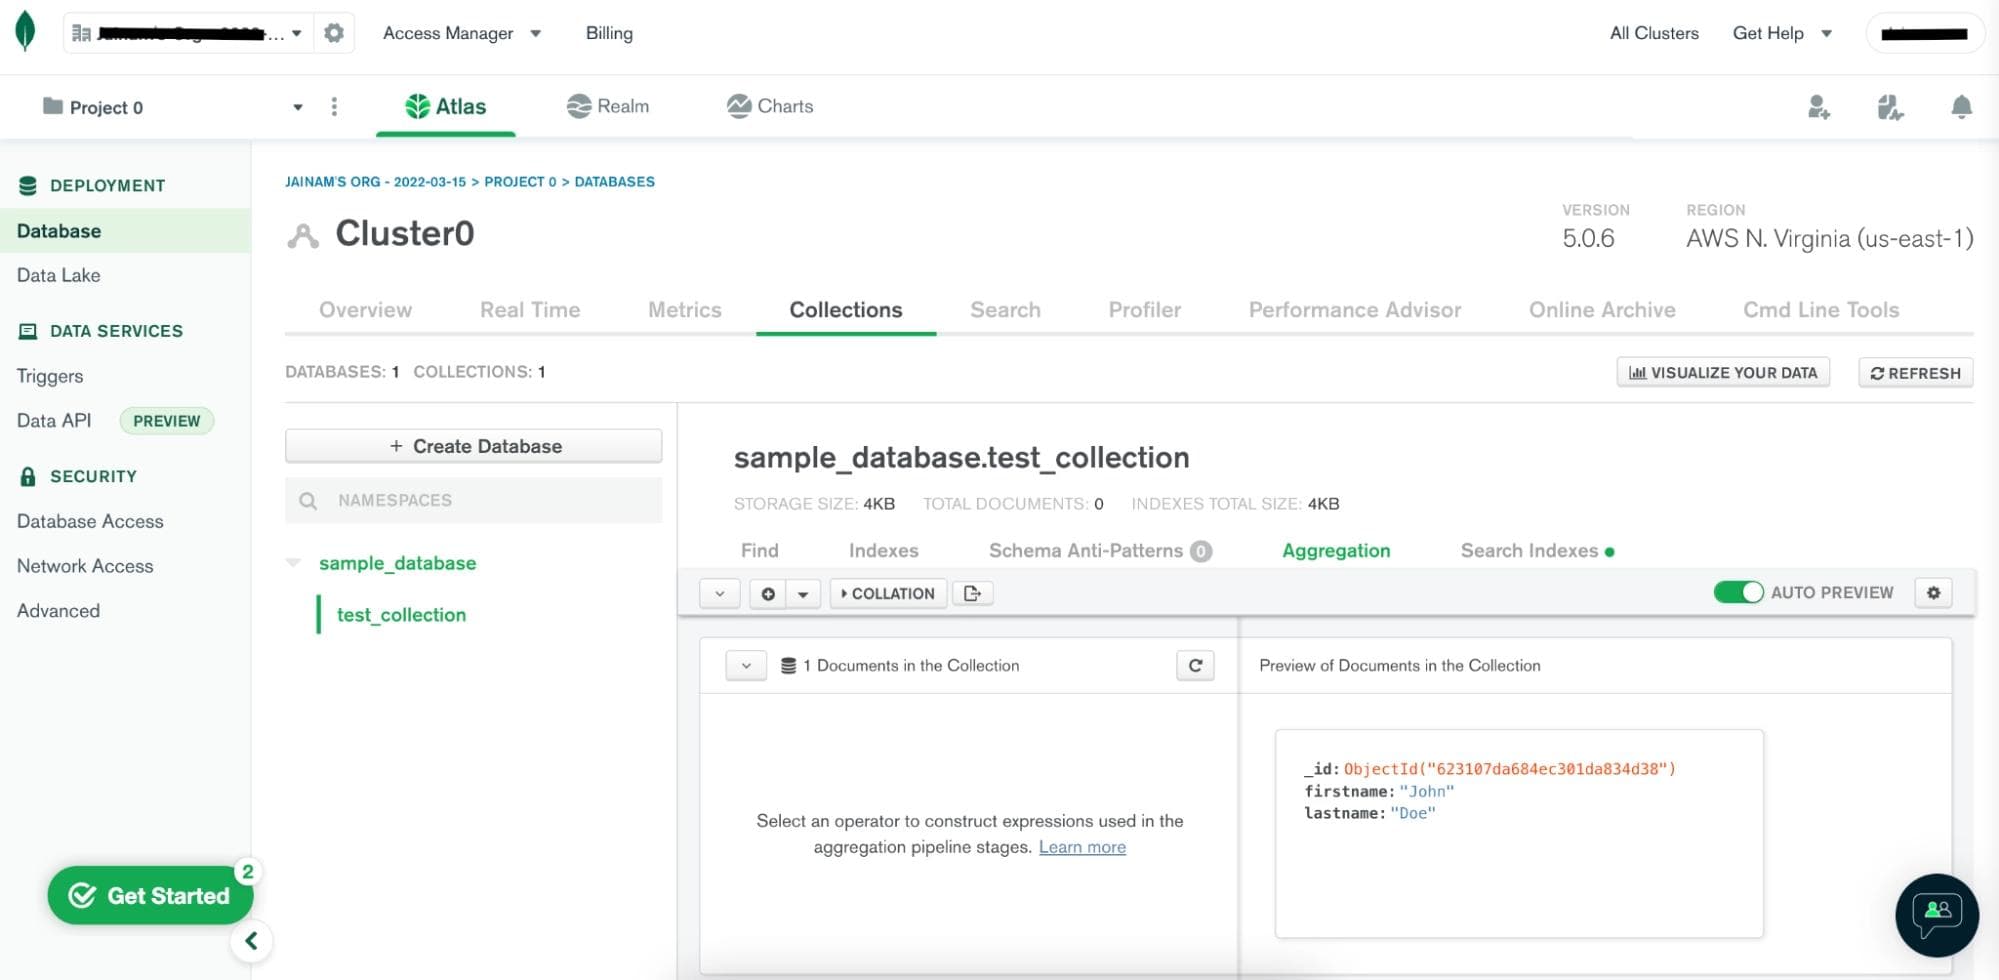Open the aggregation settings gear
This screenshot has width=1999, height=980.
pyautogui.click(x=1933, y=593)
